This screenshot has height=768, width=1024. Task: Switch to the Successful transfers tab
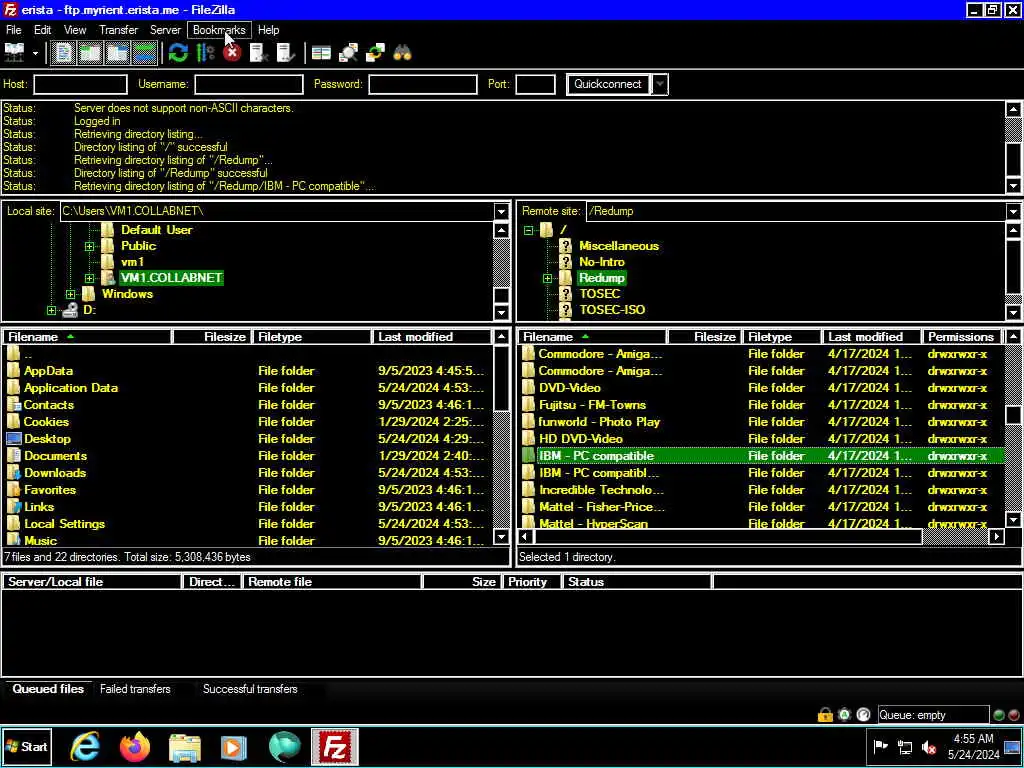pos(250,689)
